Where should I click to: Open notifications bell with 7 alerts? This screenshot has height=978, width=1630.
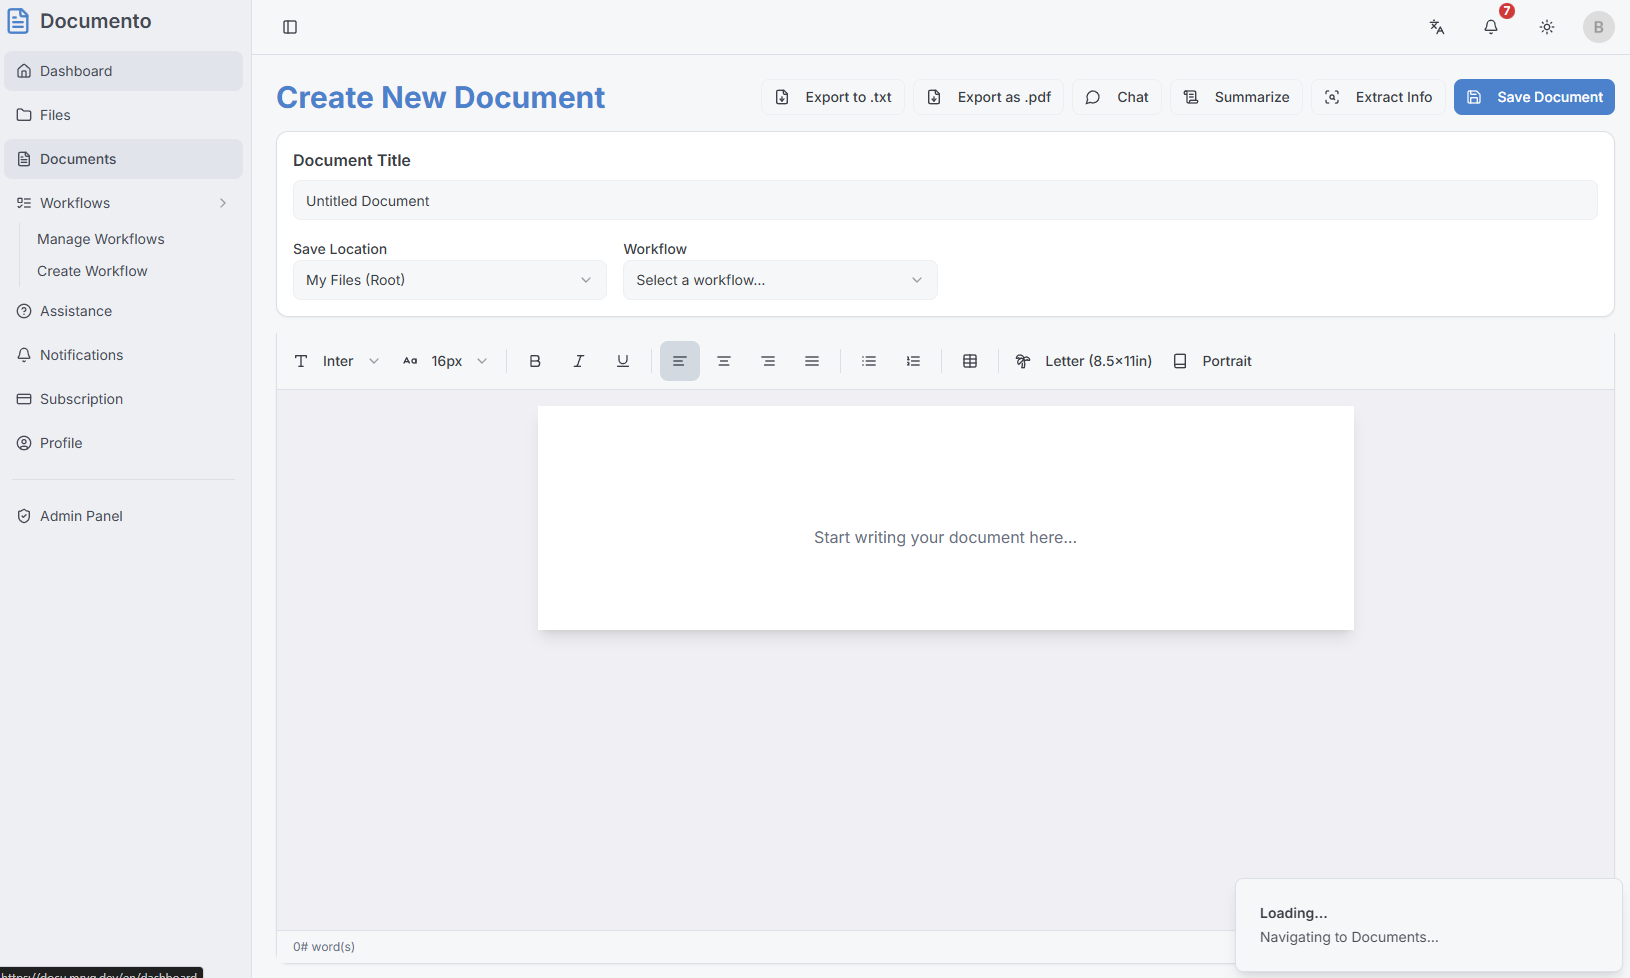click(x=1491, y=27)
